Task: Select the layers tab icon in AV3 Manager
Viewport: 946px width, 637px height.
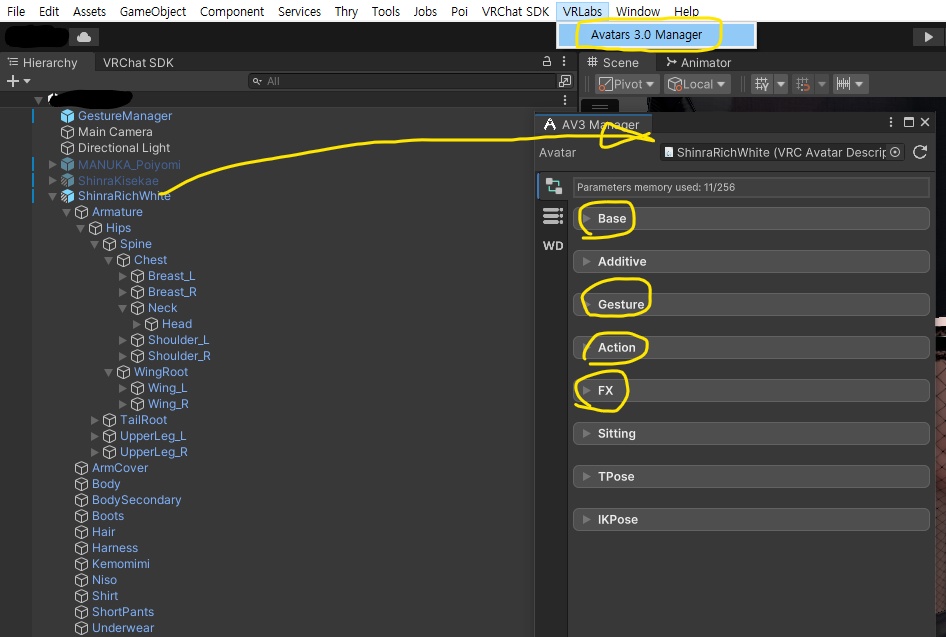Action: point(553,186)
